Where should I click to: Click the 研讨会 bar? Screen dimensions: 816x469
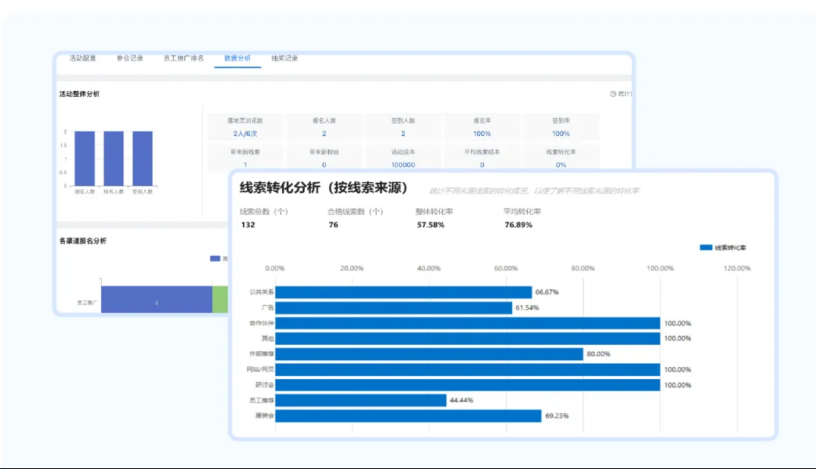point(467,385)
